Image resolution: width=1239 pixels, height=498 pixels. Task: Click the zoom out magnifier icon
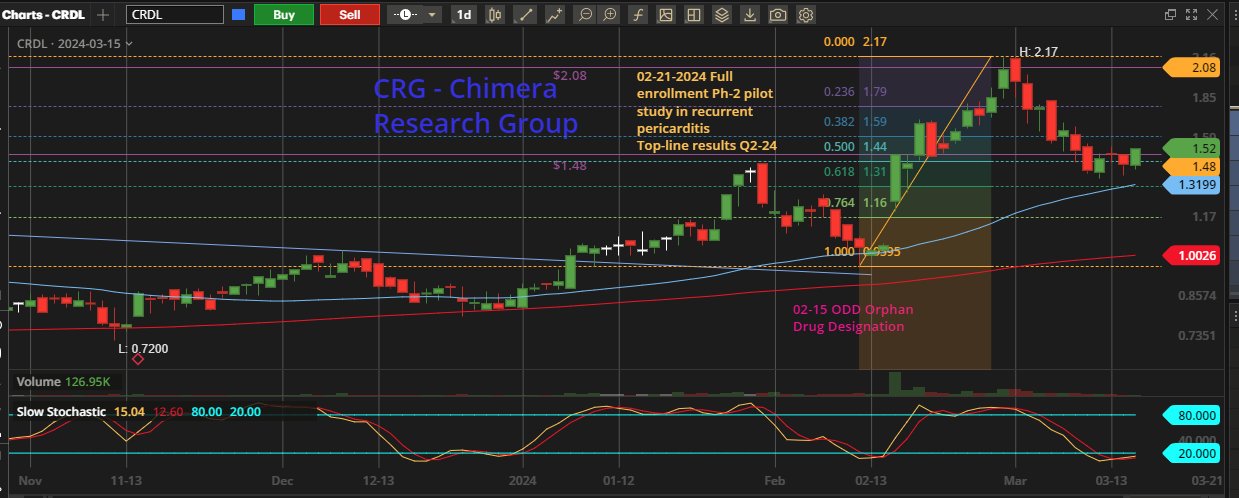click(584, 15)
